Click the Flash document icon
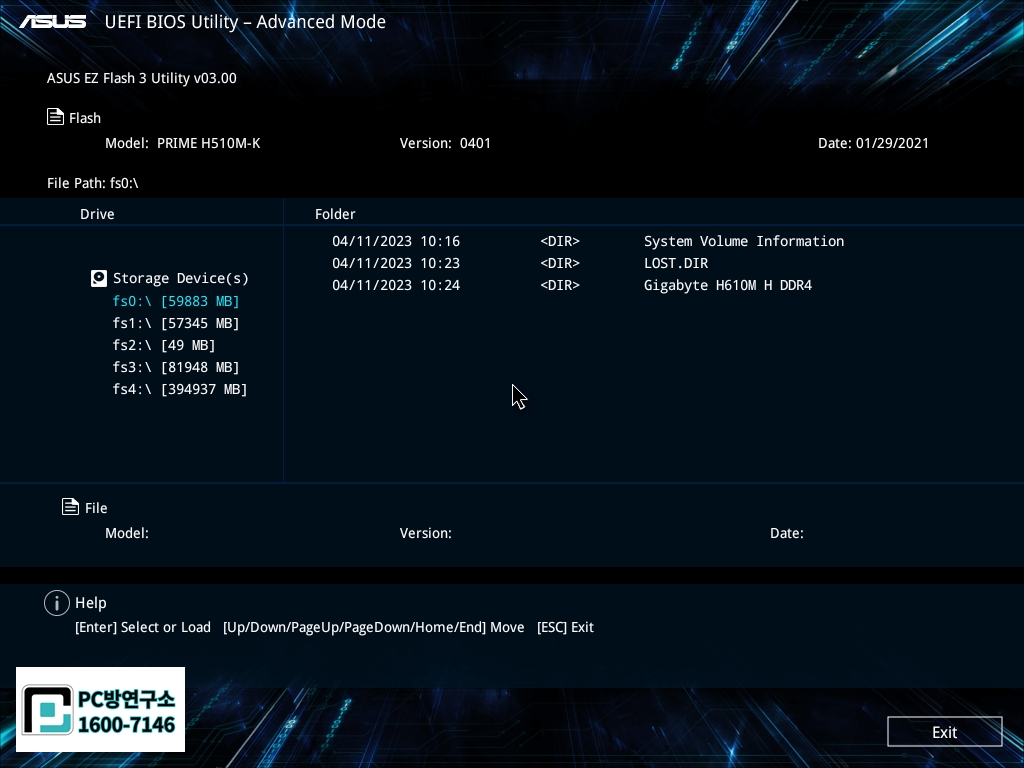Viewport: 1024px width, 768px height. click(x=56, y=117)
